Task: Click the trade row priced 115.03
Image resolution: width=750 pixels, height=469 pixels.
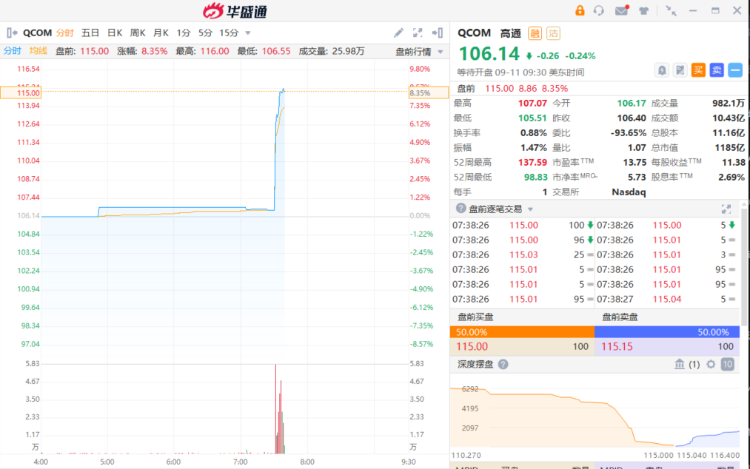Action: click(x=523, y=255)
